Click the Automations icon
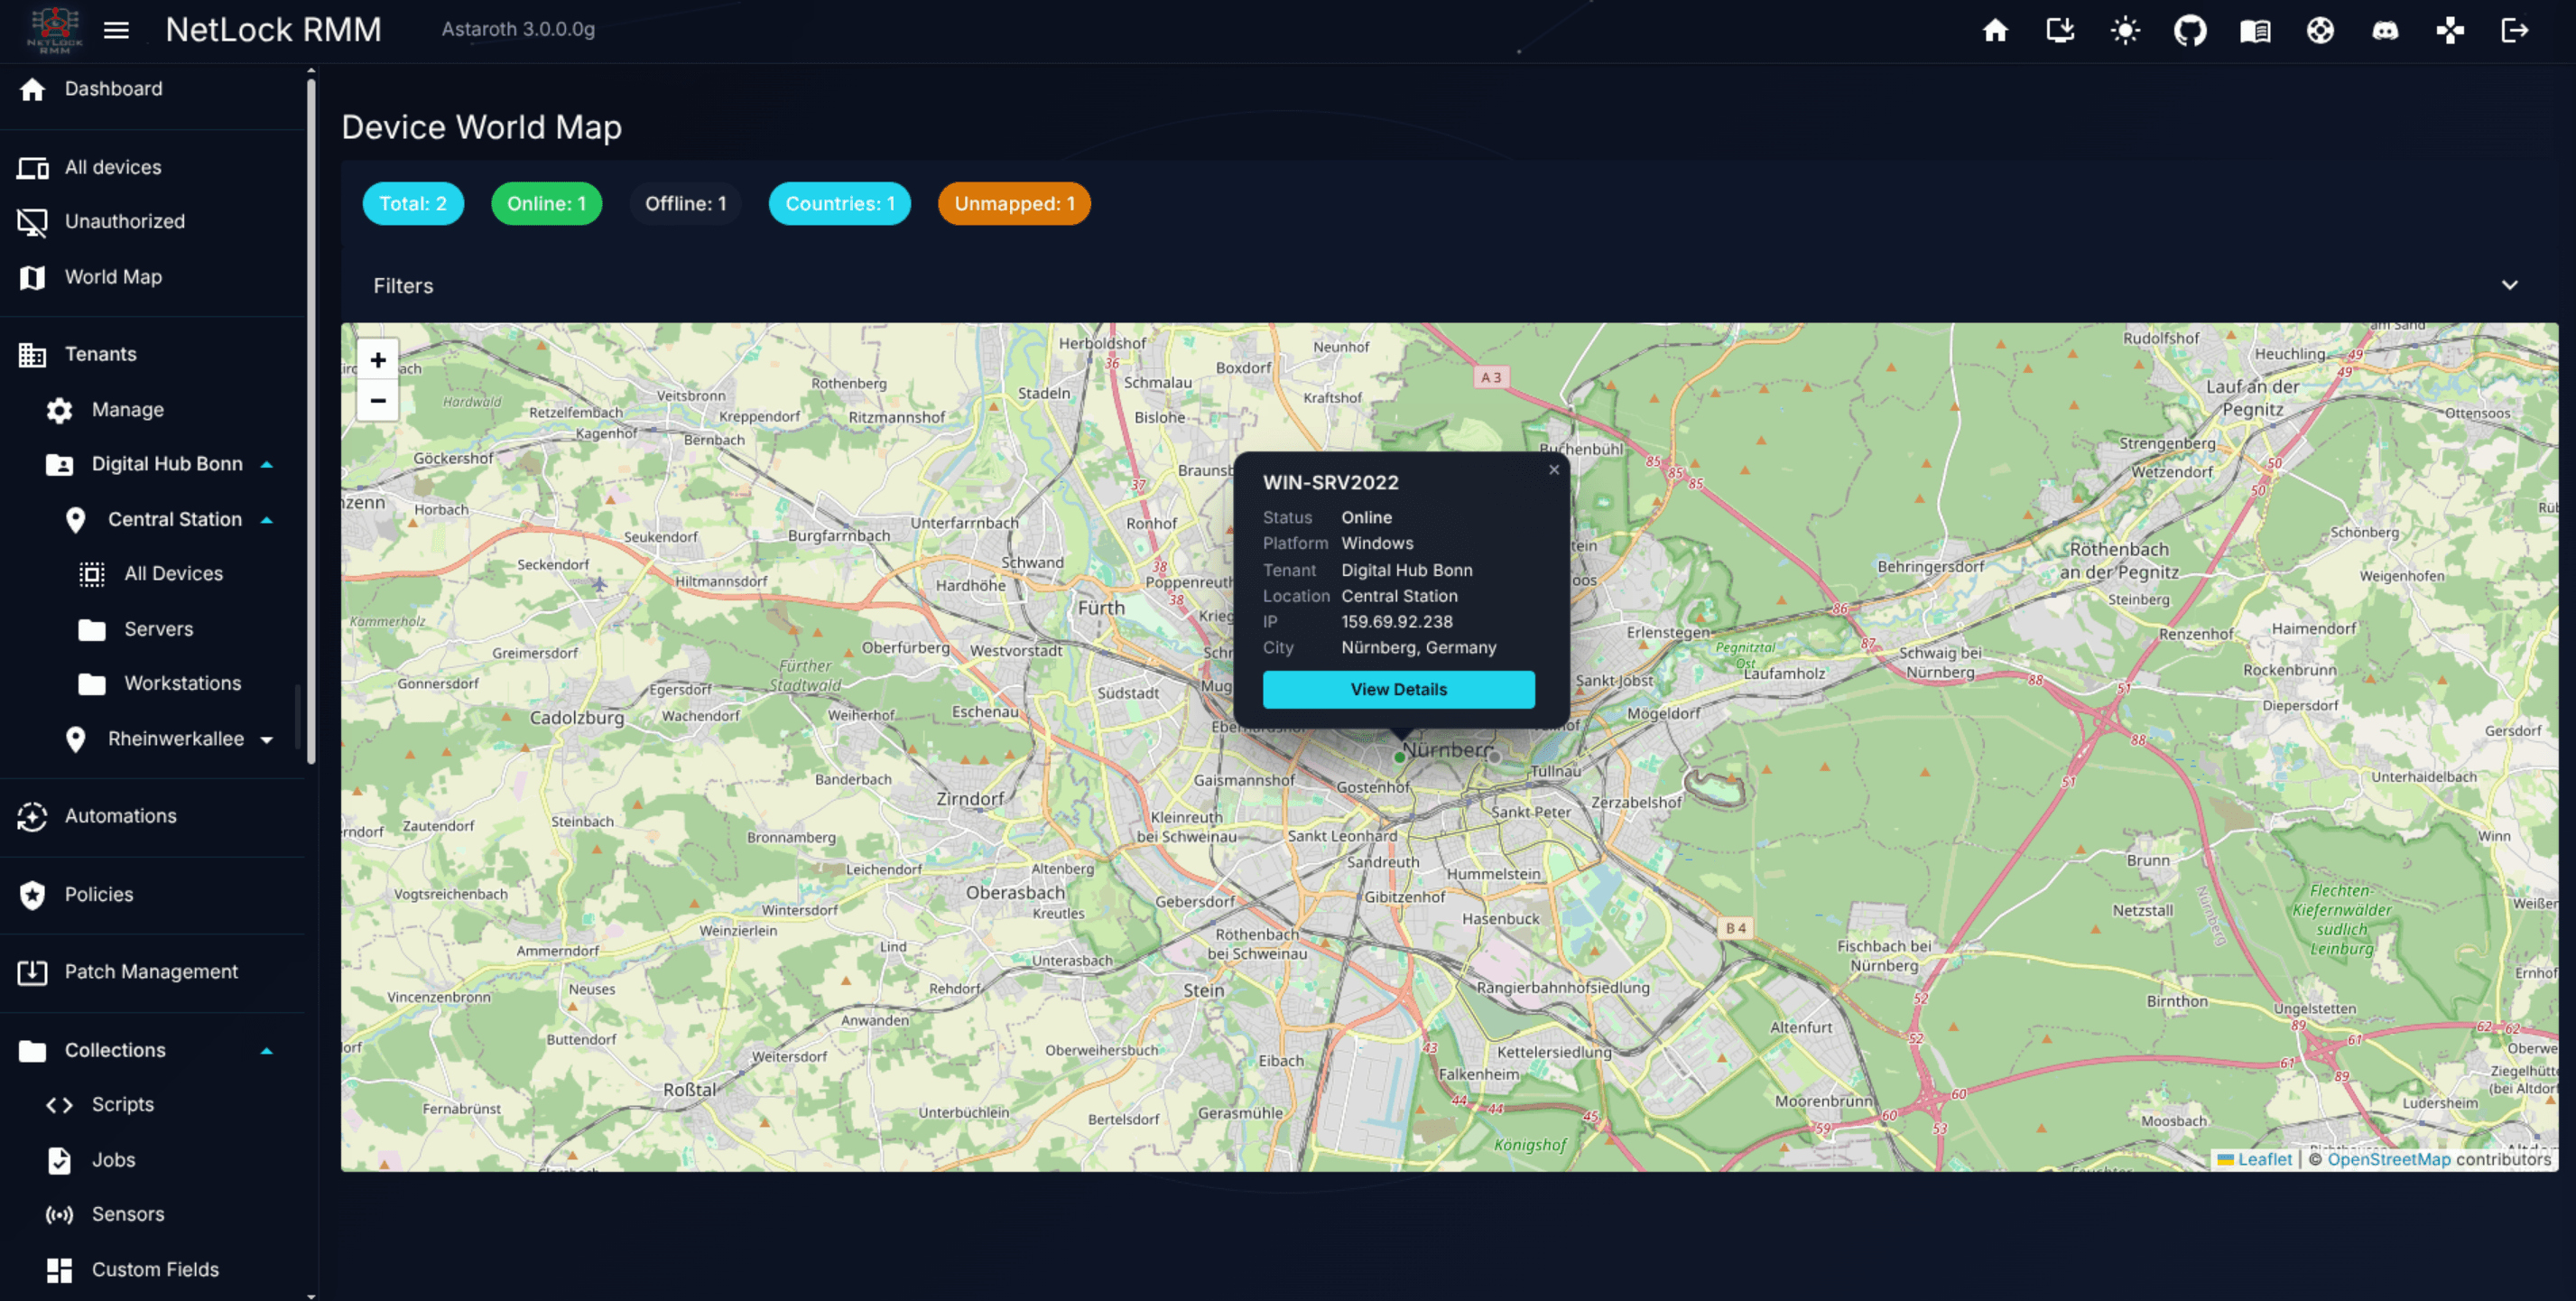 [32, 817]
